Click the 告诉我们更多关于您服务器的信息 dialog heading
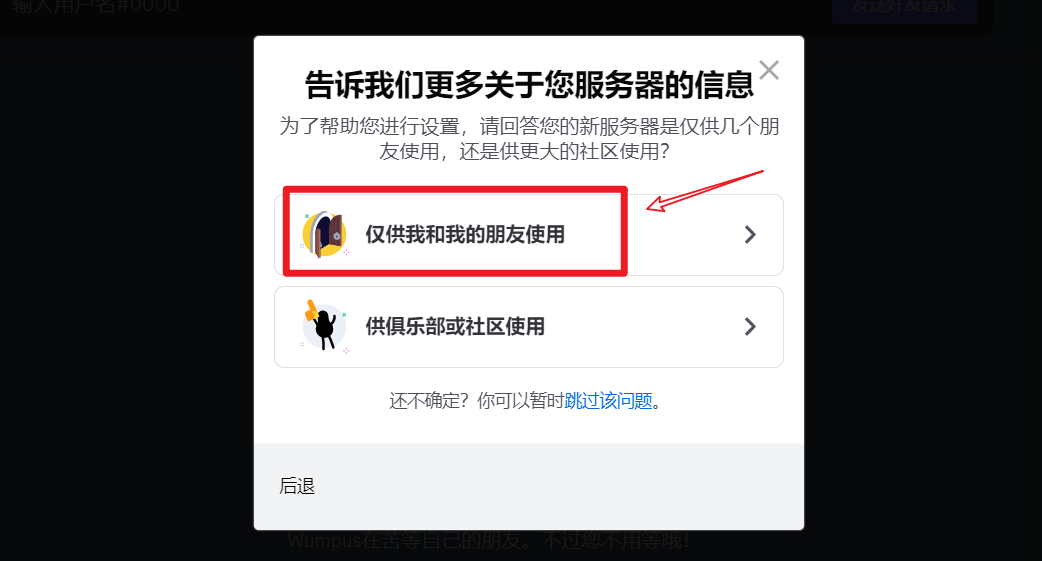The image size is (1042, 561). [x=529, y=85]
